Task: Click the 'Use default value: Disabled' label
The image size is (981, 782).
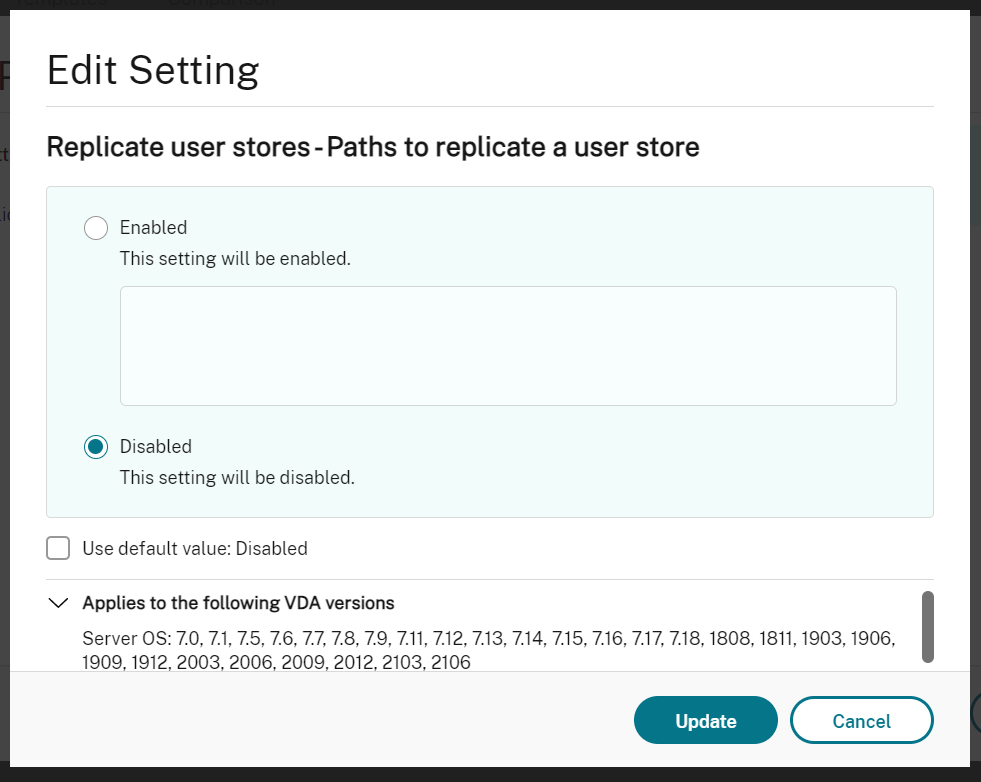Action: (x=194, y=548)
